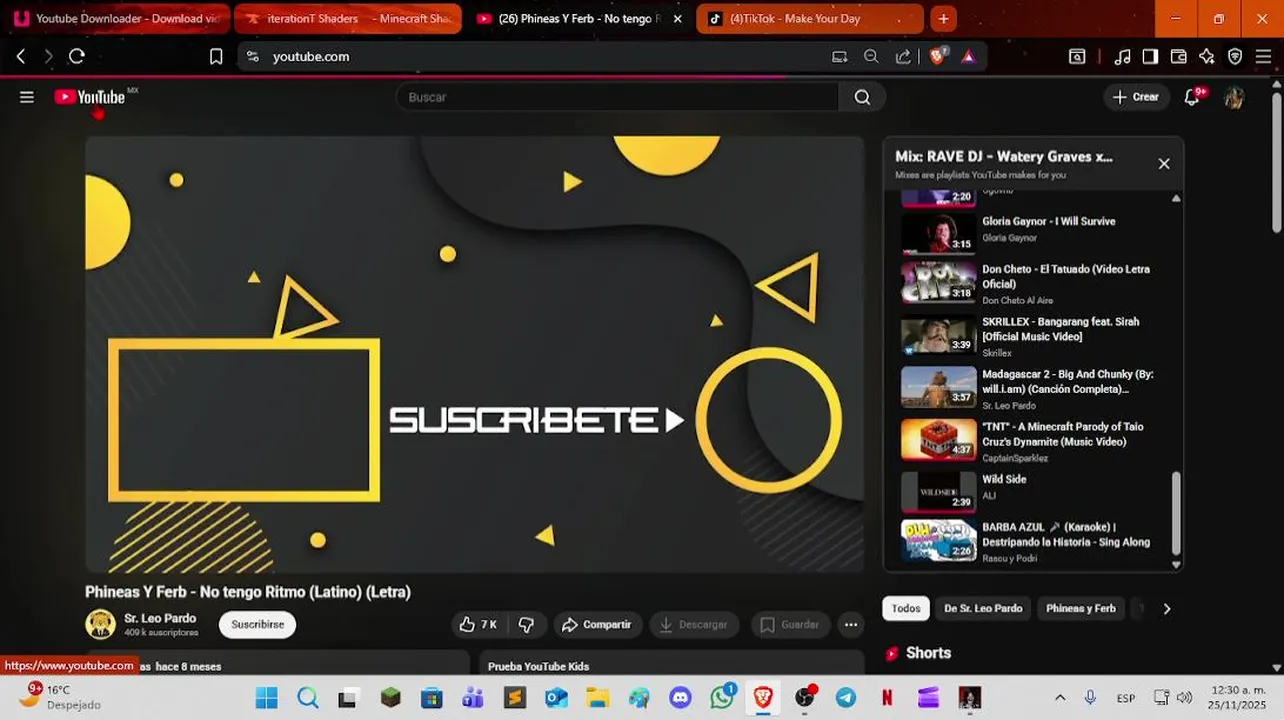
Task: Switch to Youtube Downloader tab
Action: 116,19
